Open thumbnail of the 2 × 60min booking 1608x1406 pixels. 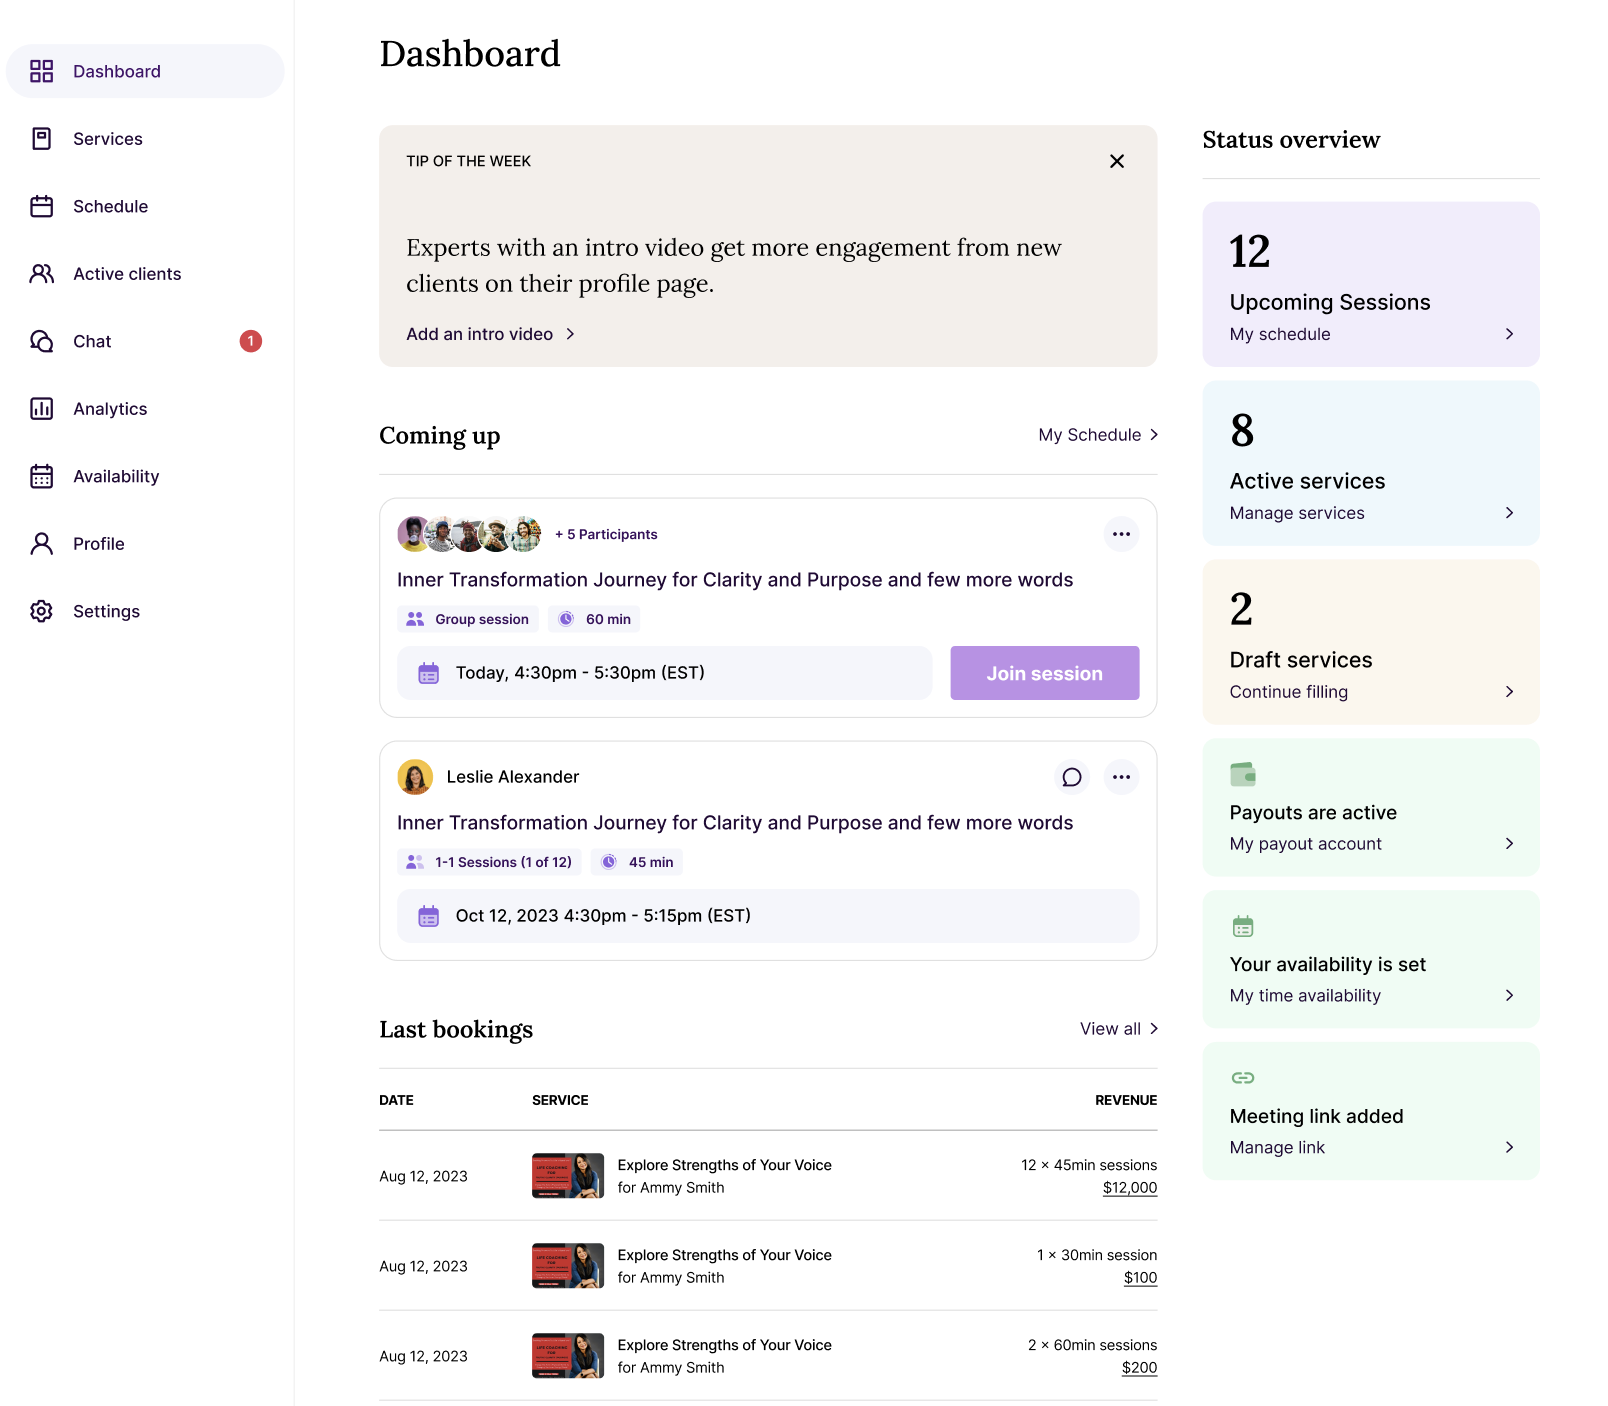567,1356
